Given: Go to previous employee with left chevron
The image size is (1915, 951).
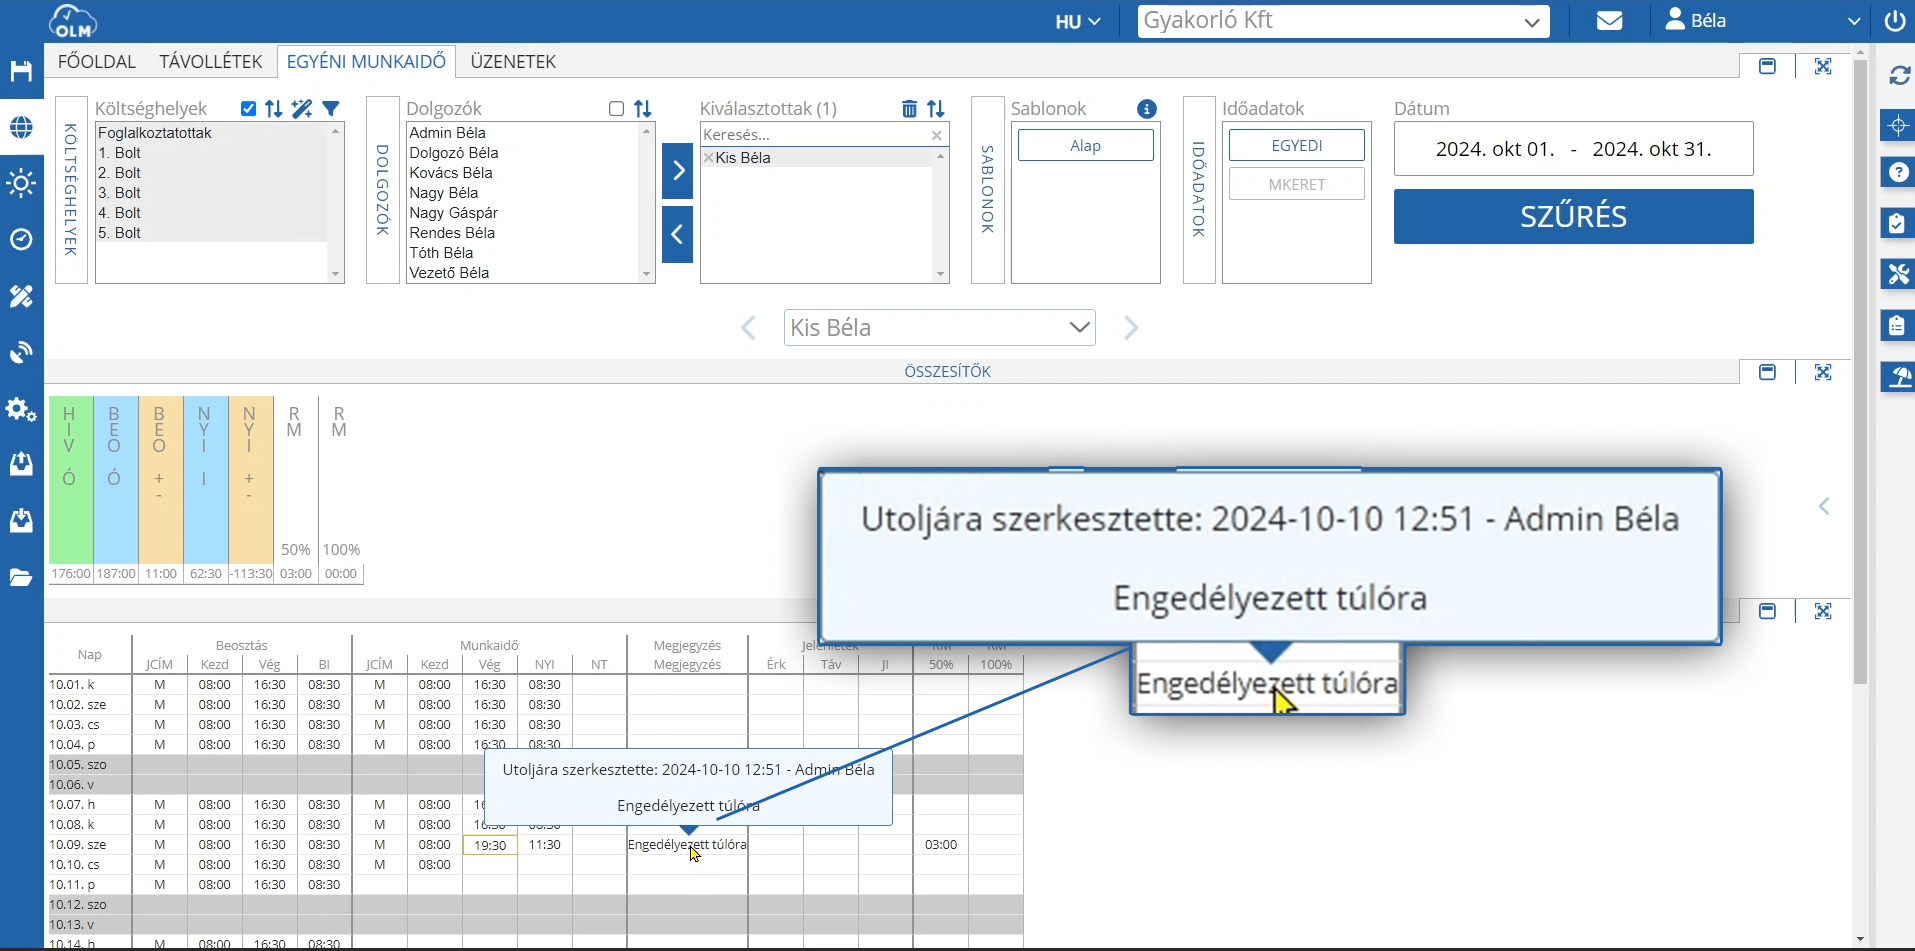Looking at the screenshot, I should pyautogui.click(x=748, y=328).
